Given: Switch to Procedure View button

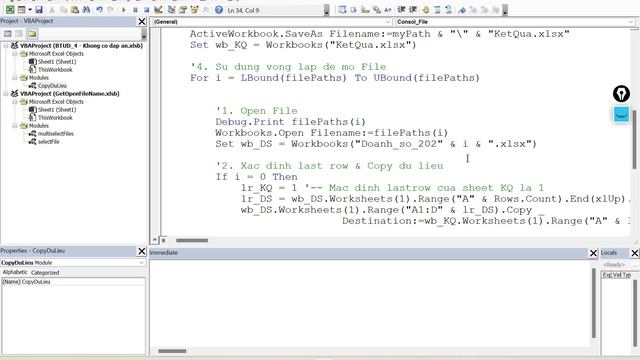Looking at the screenshot, I should point(155,240).
